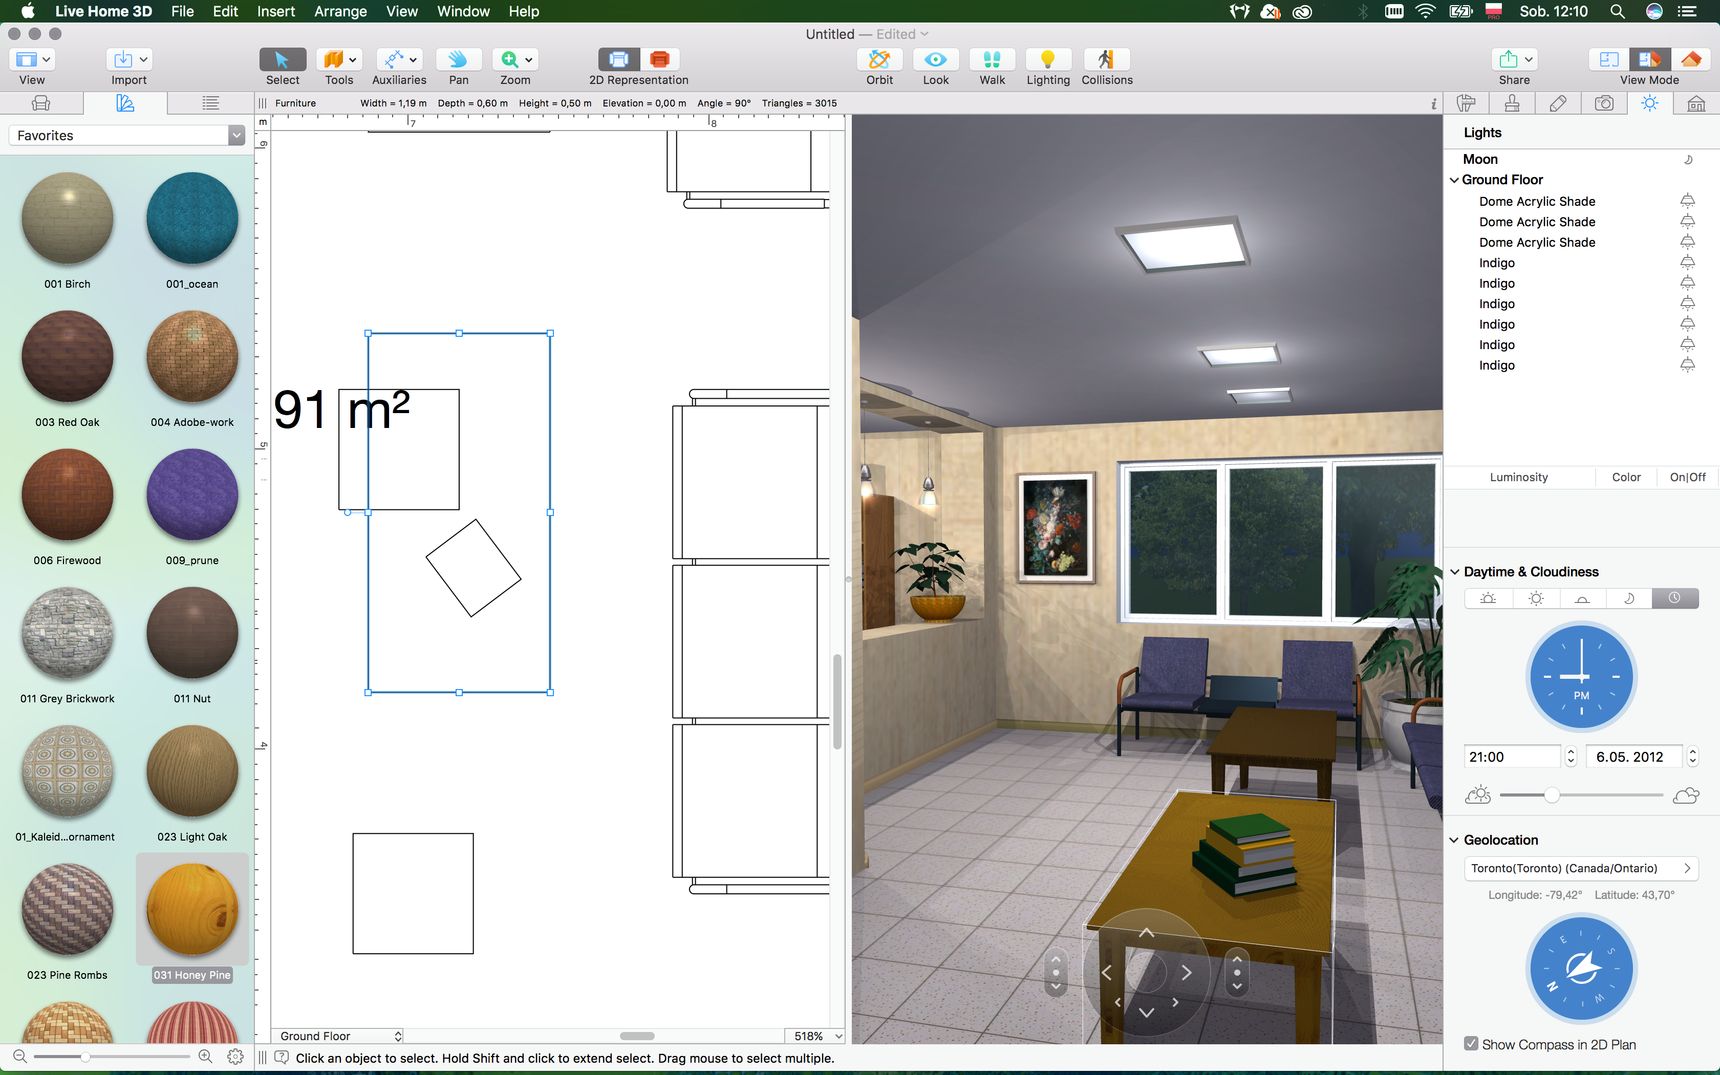
Task: Set daytime to midday sun preset
Action: [1535, 598]
